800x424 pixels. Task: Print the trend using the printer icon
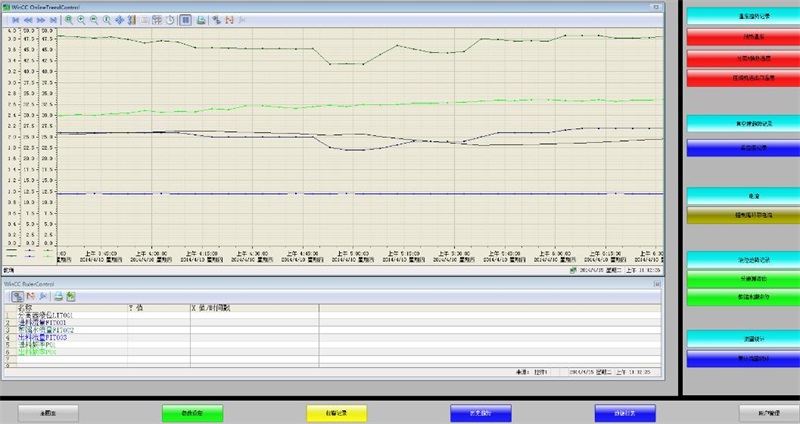tap(201, 19)
